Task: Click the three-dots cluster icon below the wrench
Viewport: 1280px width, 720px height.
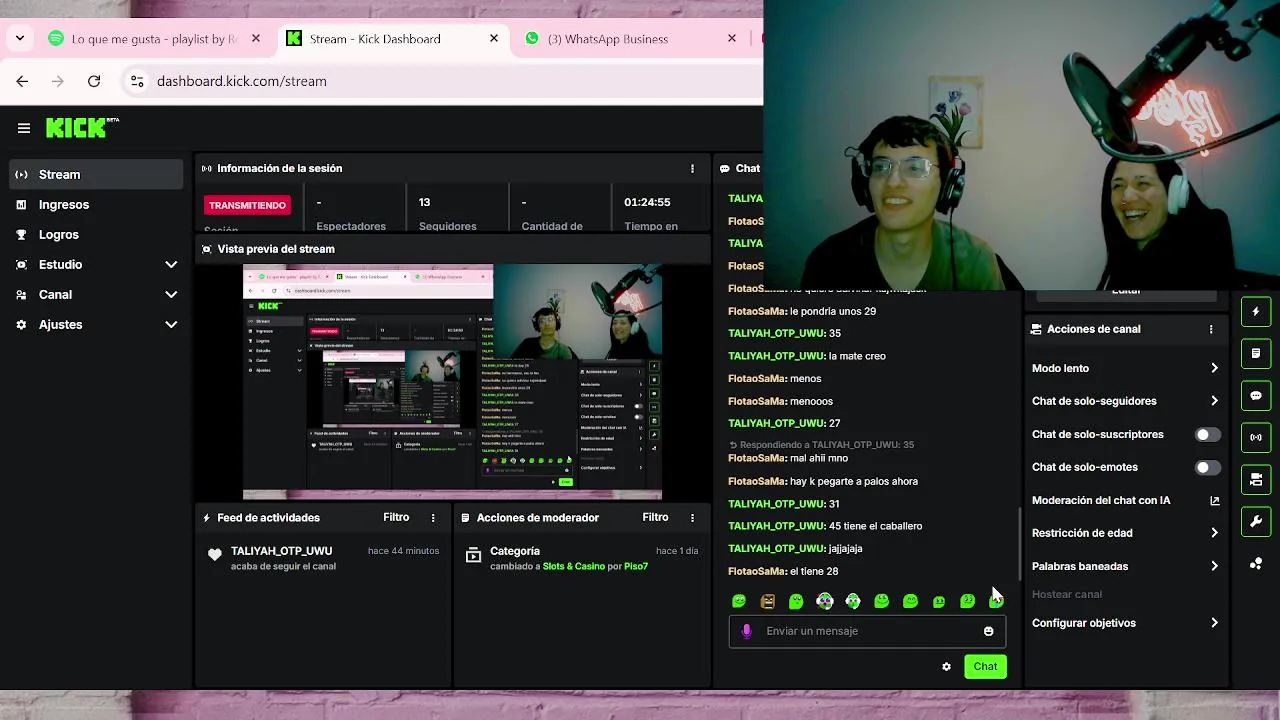Action: 1256,564
